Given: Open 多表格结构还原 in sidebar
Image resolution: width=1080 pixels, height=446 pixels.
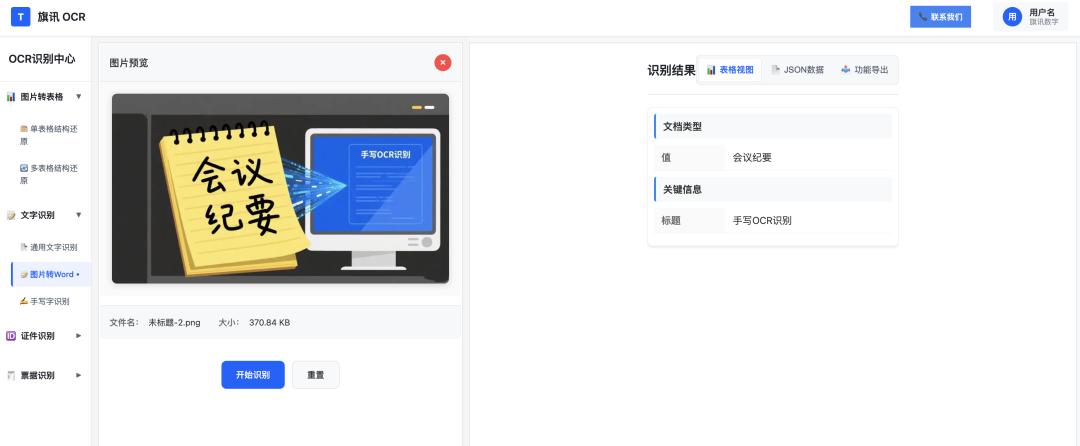Looking at the screenshot, I should [51, 174].
